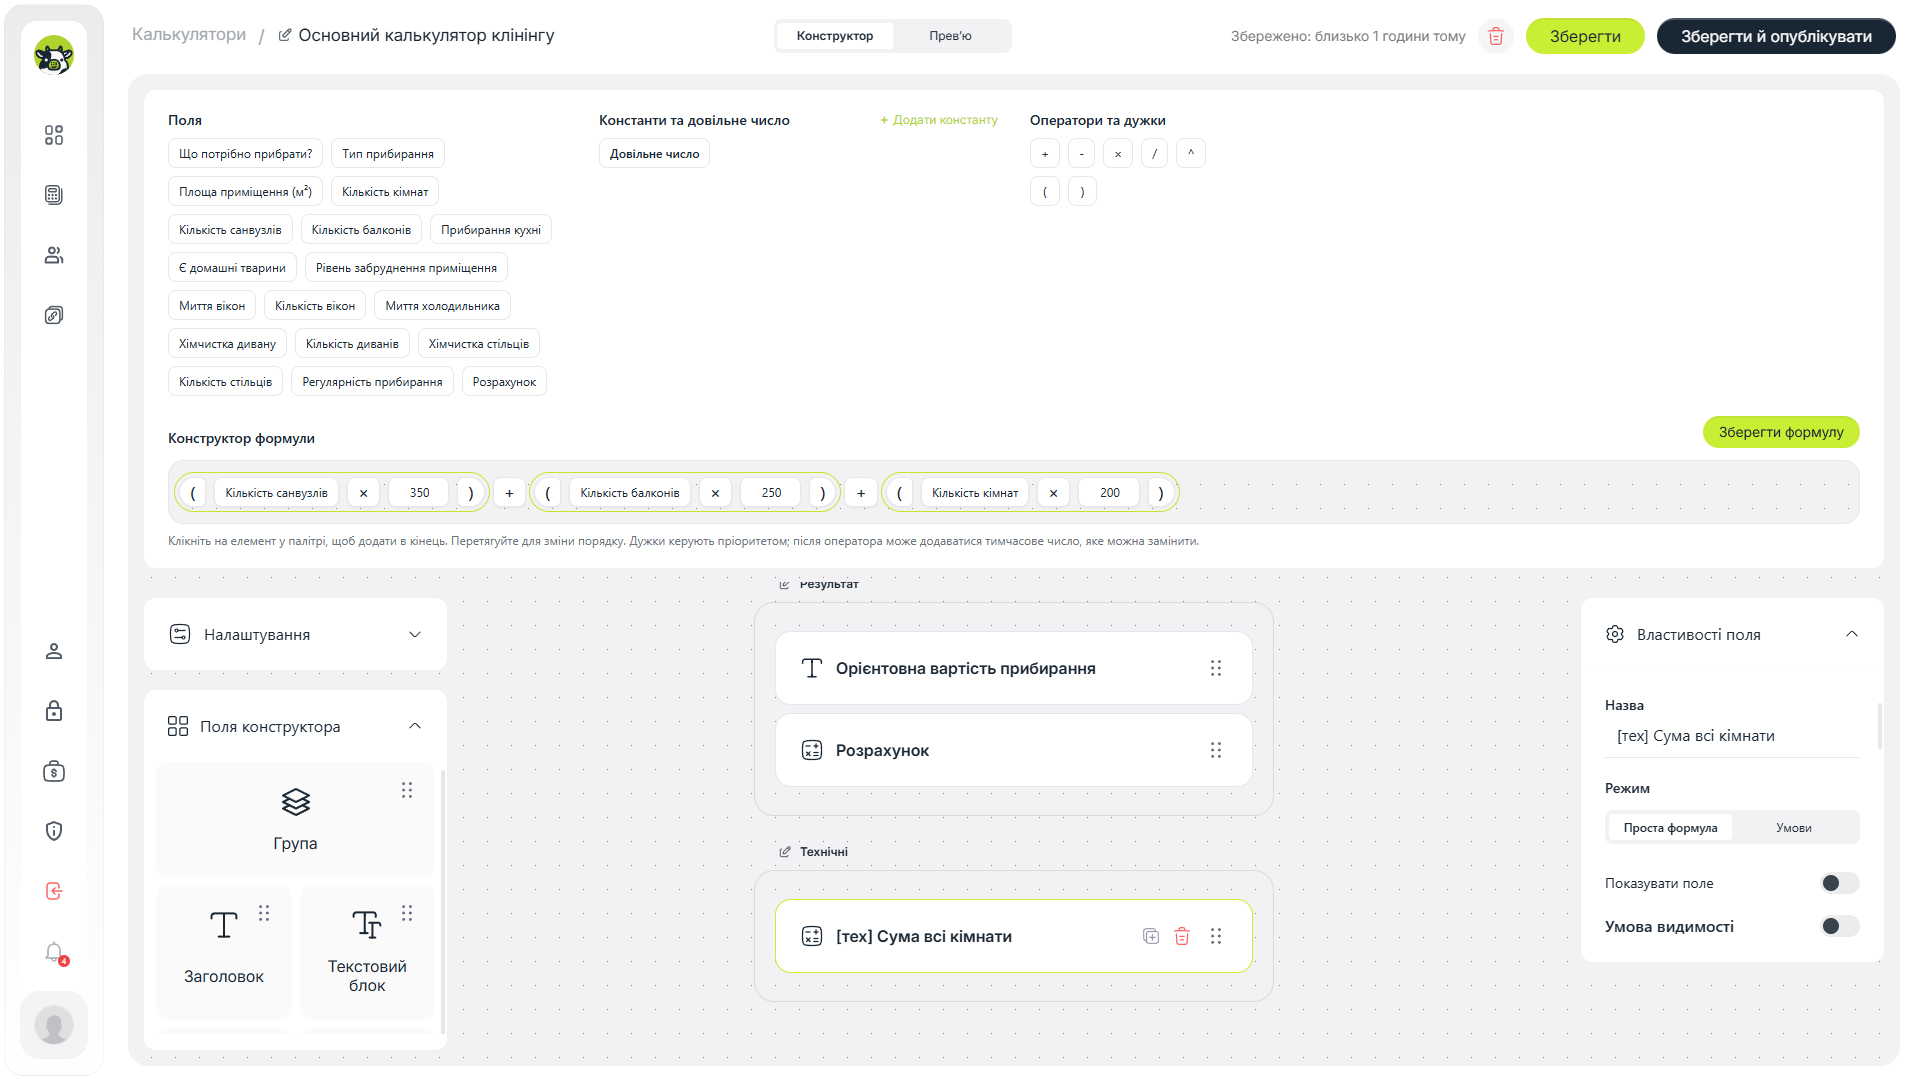This screenshot has height=1080, width=1920.
Task: Open the shield security icon in sidebar
Action: click(x=54, y=831)
